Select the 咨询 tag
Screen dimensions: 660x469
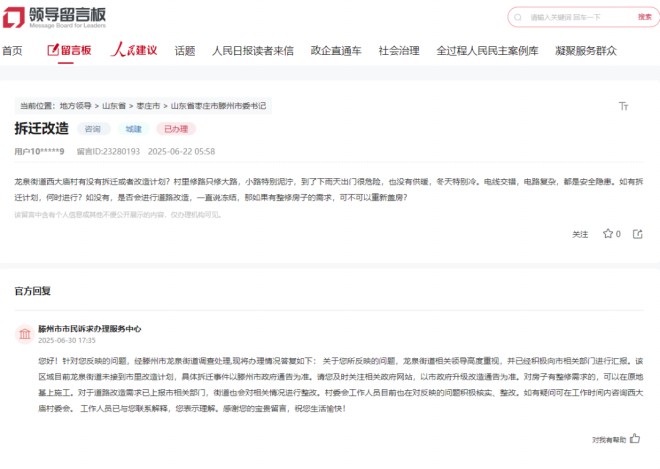[93, 129]
